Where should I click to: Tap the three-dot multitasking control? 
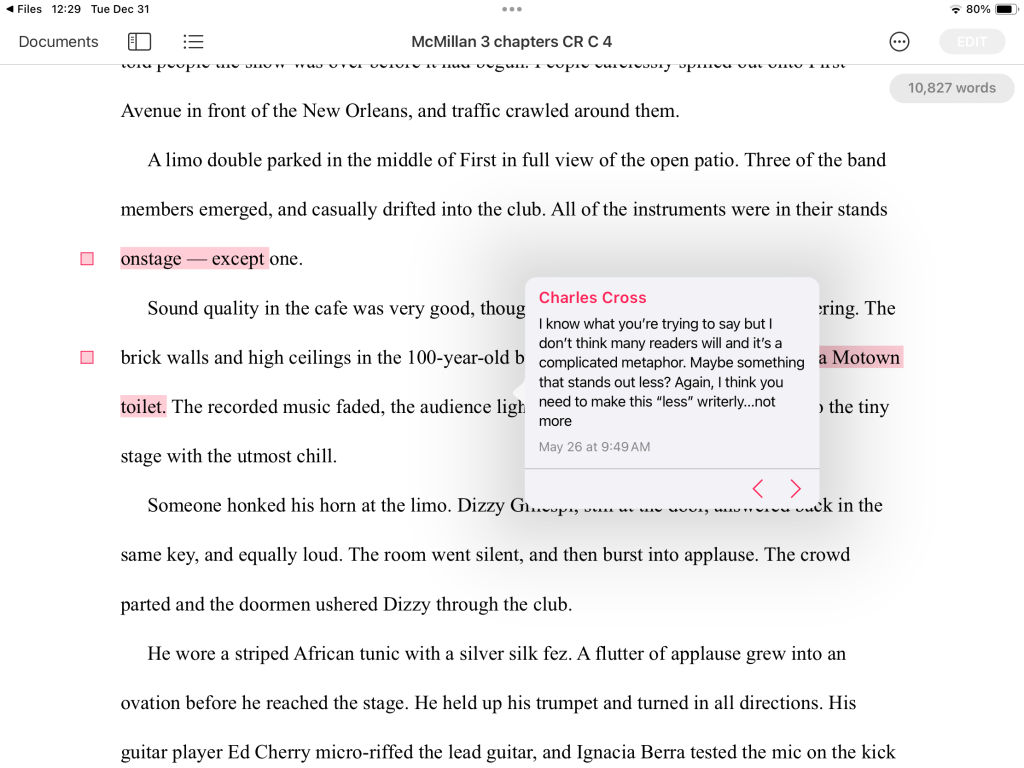[512, 9]
